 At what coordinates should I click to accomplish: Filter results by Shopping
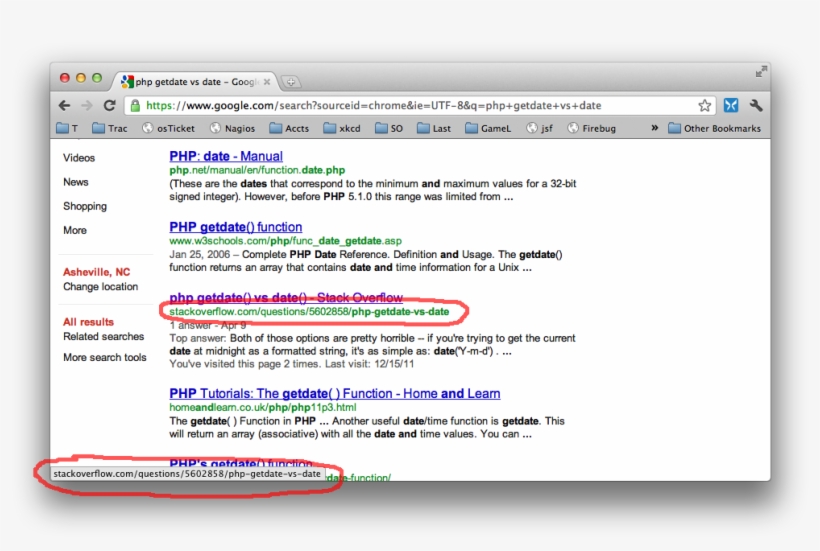pyautogui.click(x=85, y=206)
